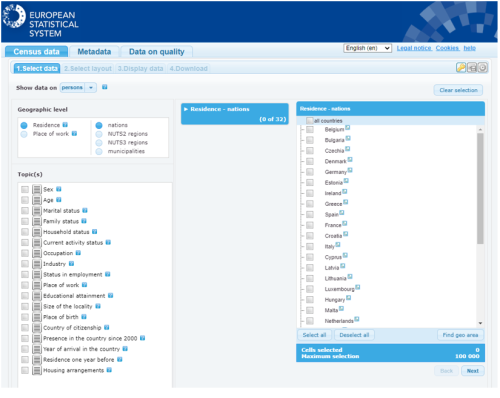Screen dimensions: 500x398
Task: Open the Legal notice link
Action: point(414,48)
